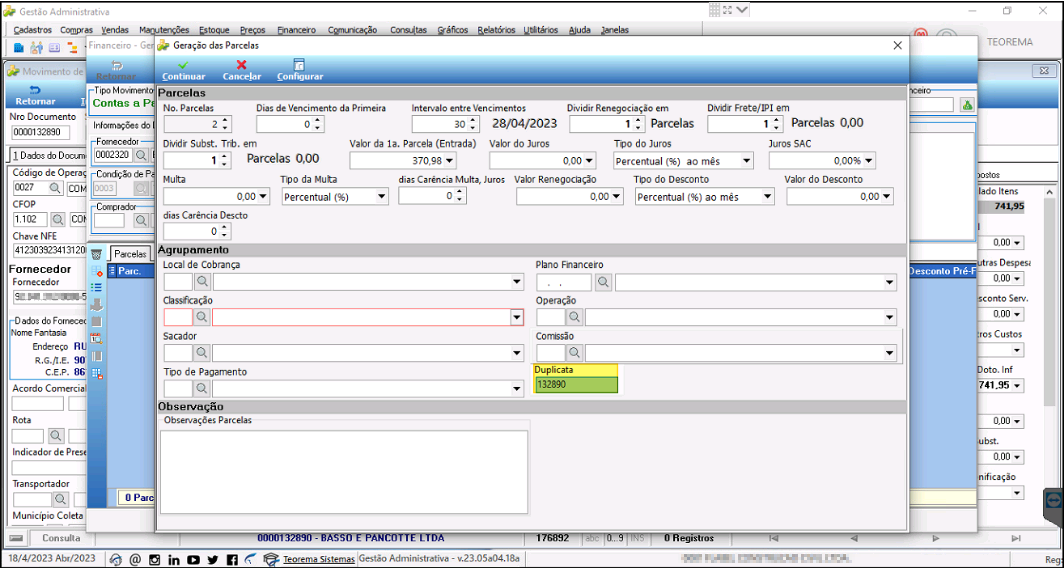Screen dimensions: 1064x568
Task: Open the Utilitários menu
Action: click(x=541, y=30)
